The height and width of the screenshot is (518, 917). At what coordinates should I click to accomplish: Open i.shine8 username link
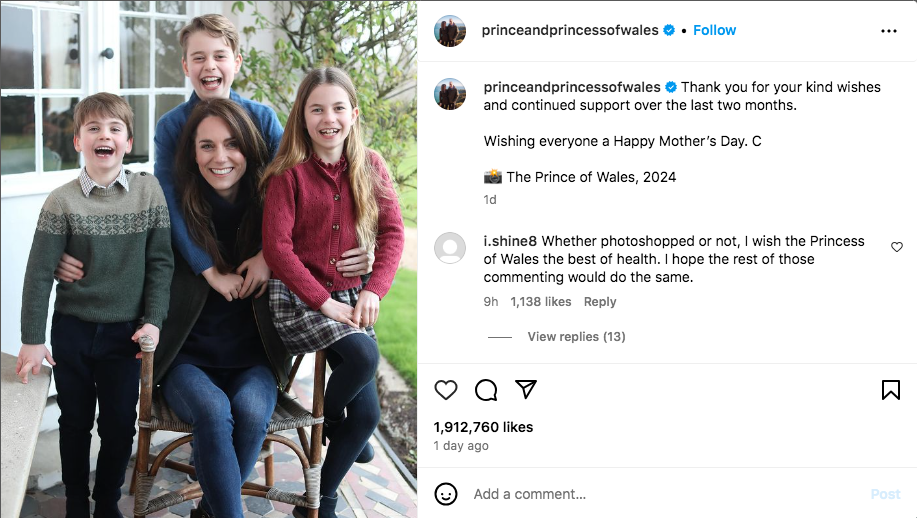click(x=510, y=241)
